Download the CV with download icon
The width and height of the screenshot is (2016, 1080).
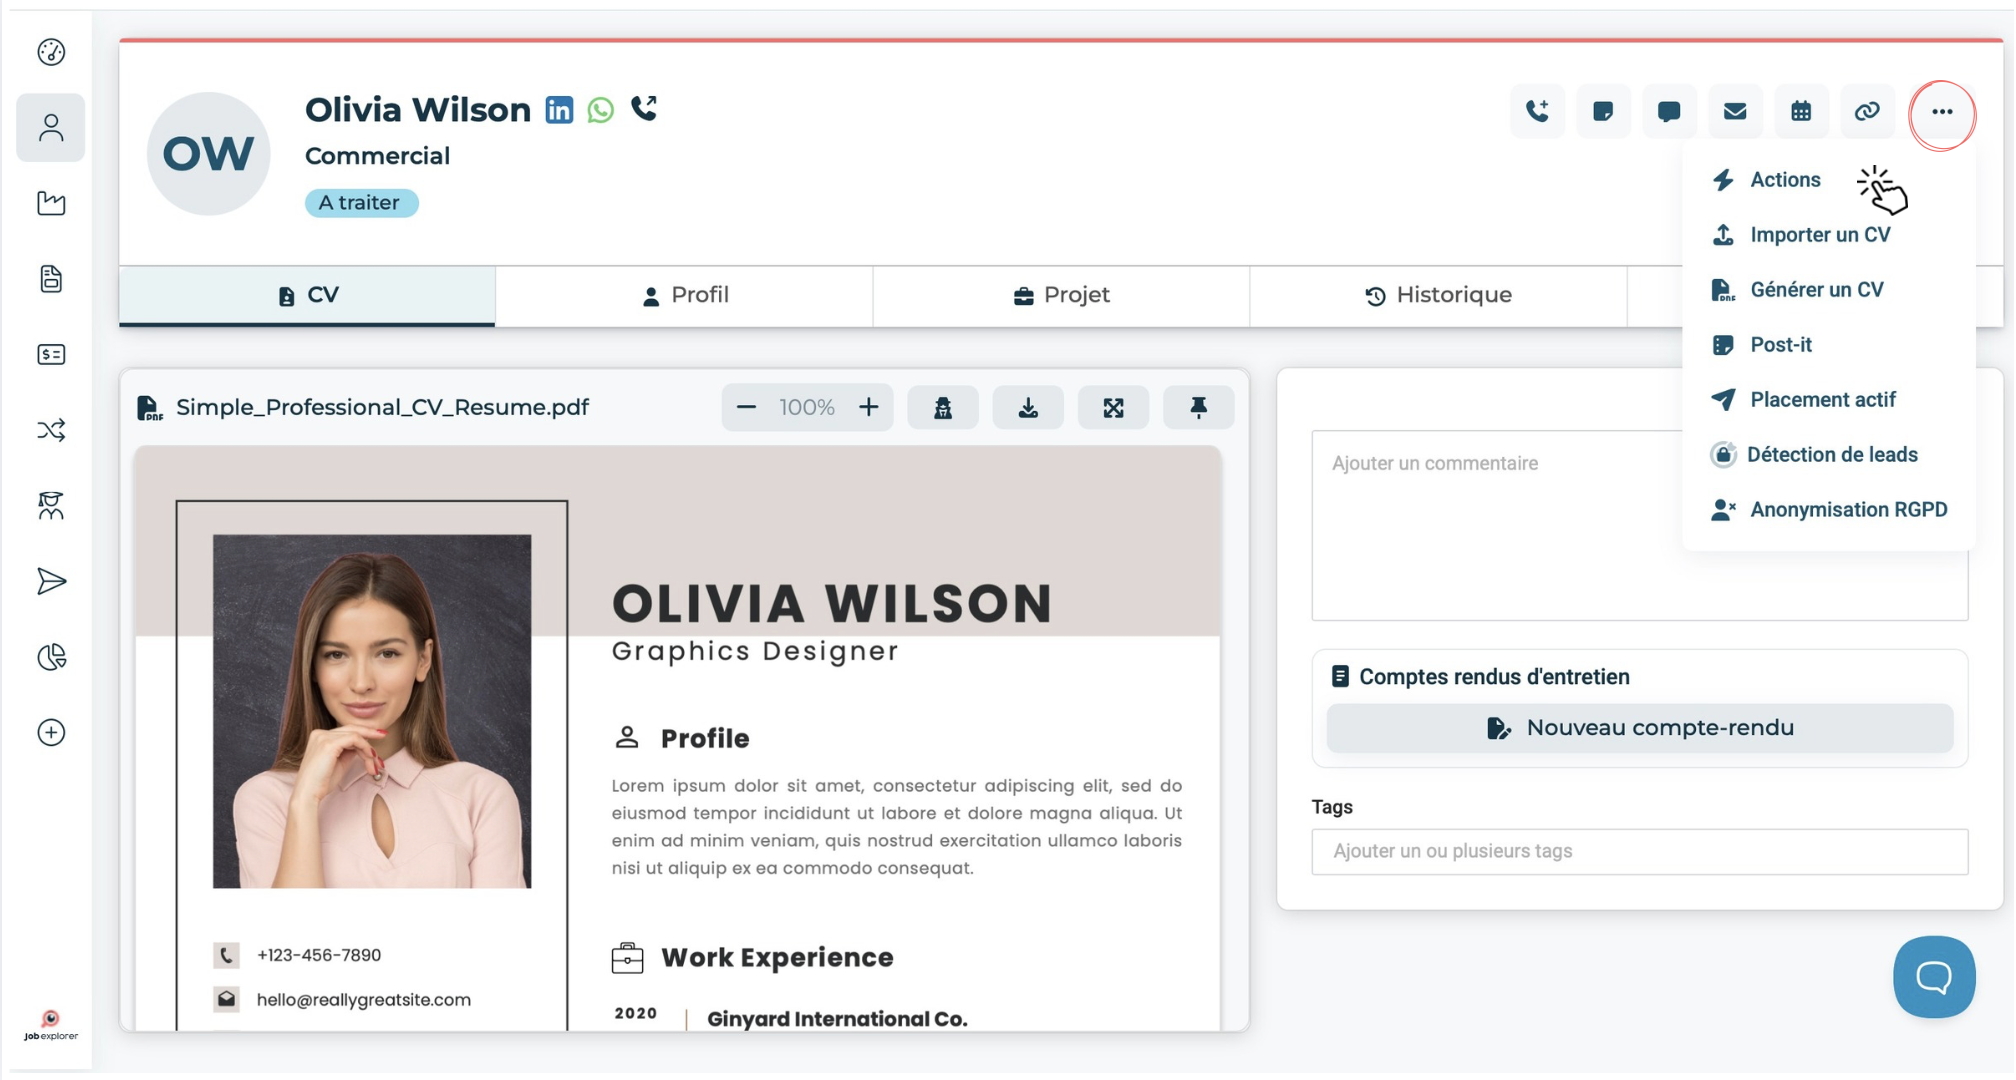pyautogui.click(x=1028, y=408)
